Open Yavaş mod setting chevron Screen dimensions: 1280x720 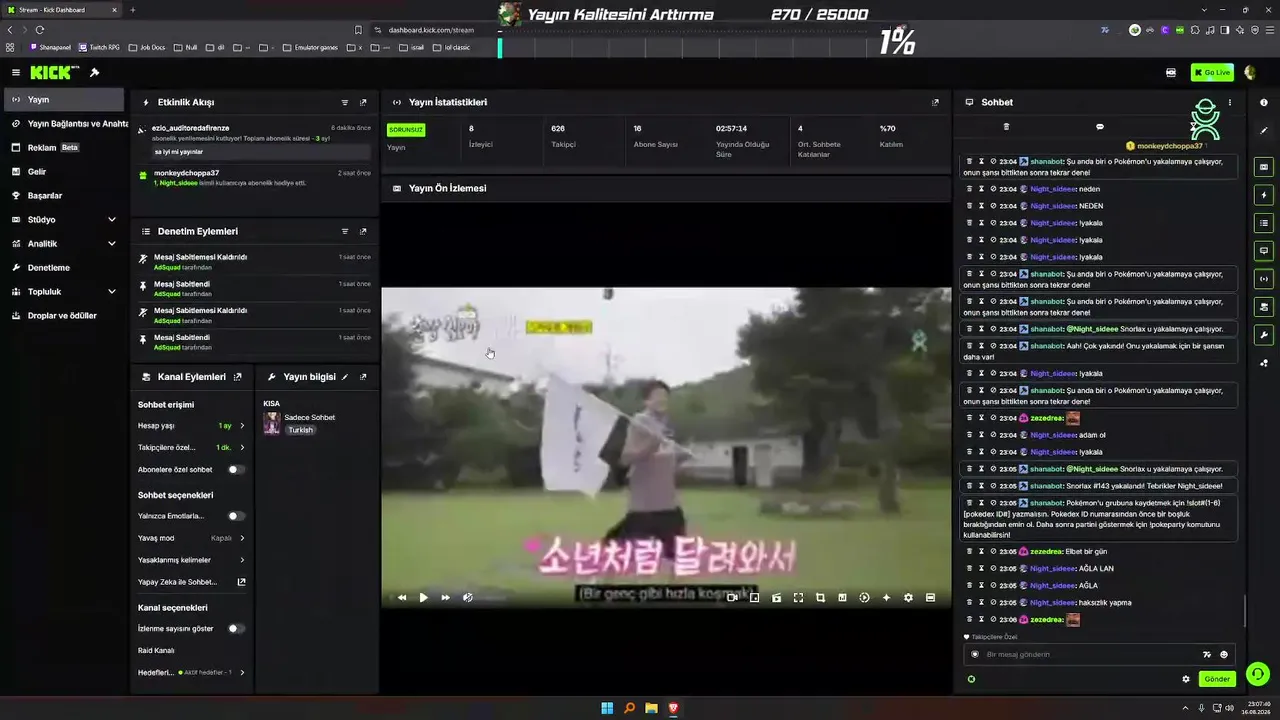(242, 538)
